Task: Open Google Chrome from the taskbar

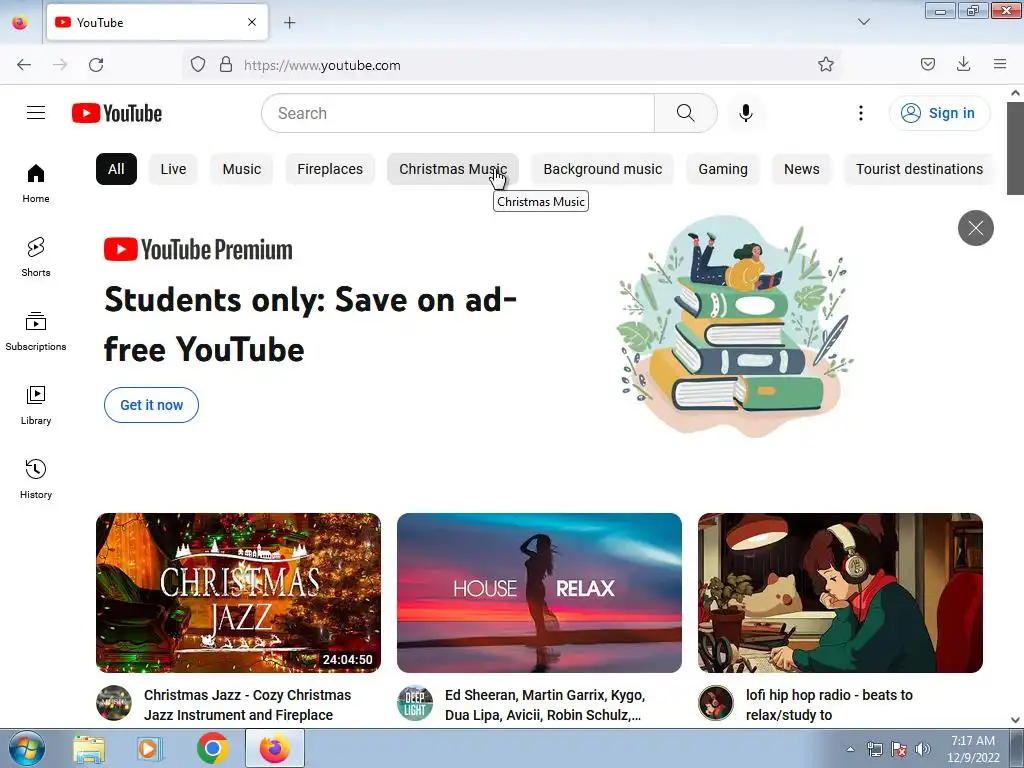Action: 212,748
